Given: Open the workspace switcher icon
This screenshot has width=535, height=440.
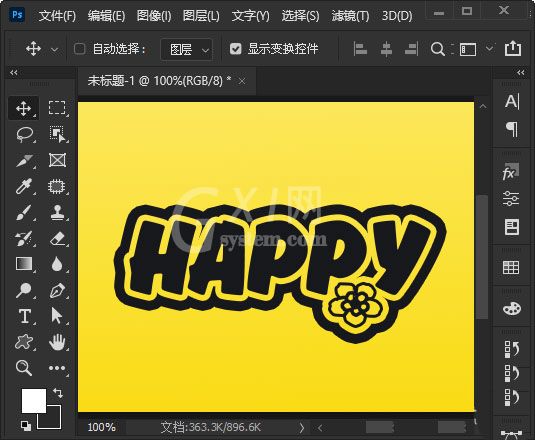Looking at the screenshot, I should click(468, 49).
